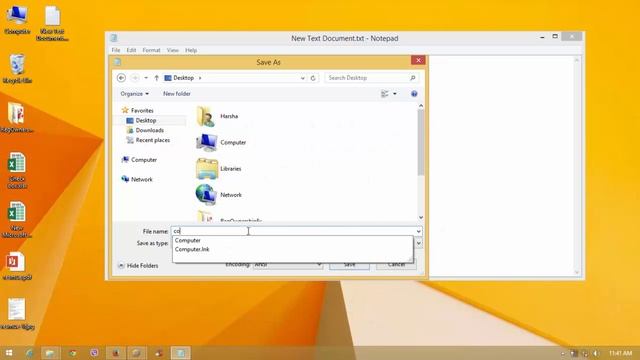Open Internet Explorer from the taskbar
Viewport: 640px width, 360px height.
point(29,353)
